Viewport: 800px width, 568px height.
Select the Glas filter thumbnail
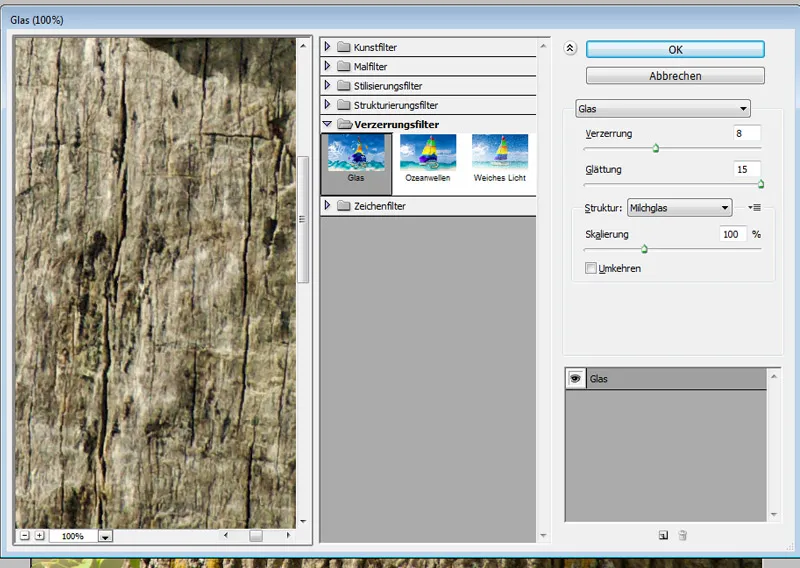pyautogui.click(x=356, y=163)
